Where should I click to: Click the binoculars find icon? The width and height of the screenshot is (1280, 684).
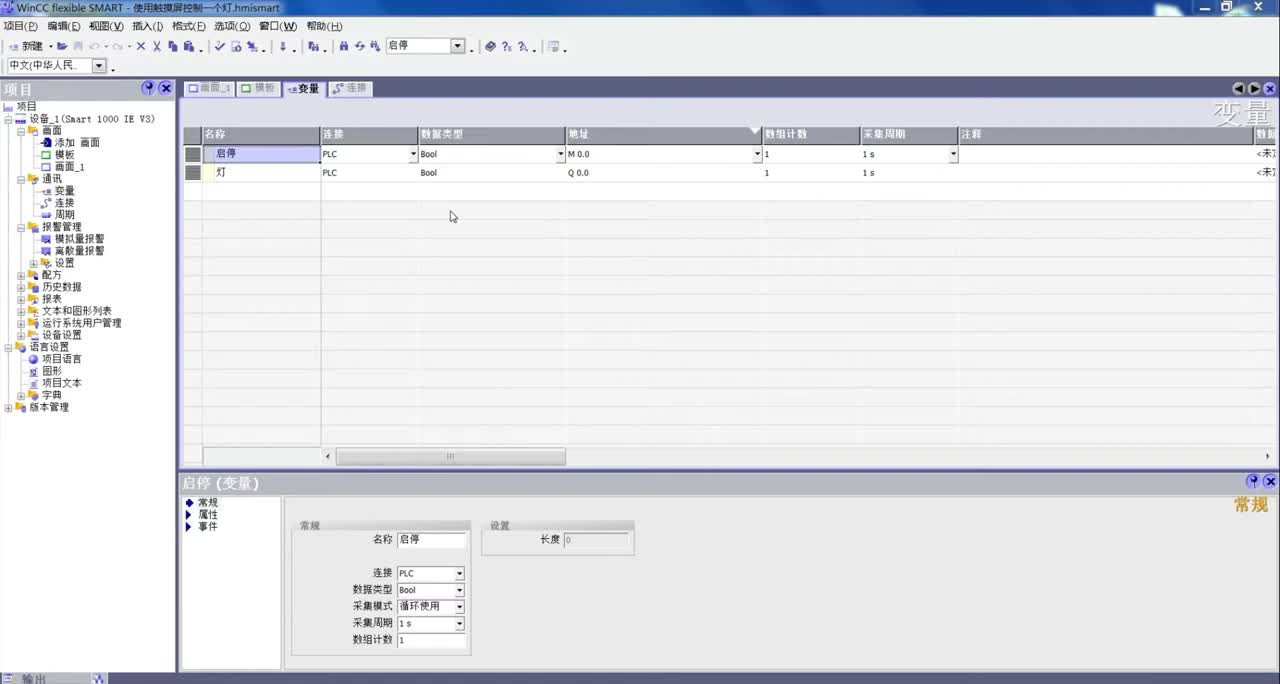pos(343,46)
